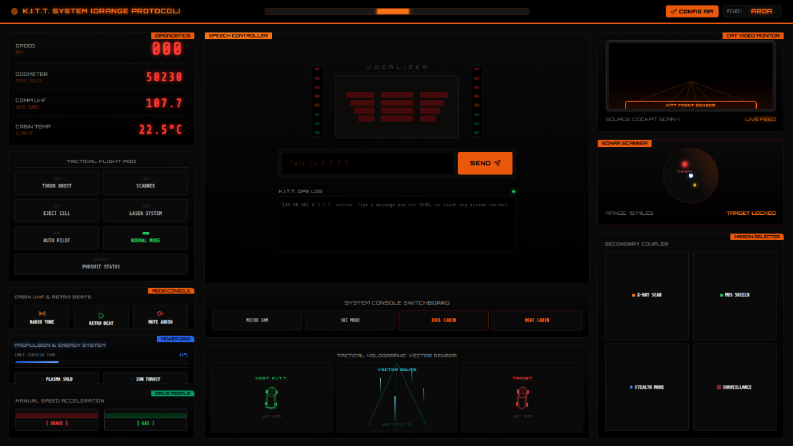
Task: Click the Brake pedal
Action: 57,420
